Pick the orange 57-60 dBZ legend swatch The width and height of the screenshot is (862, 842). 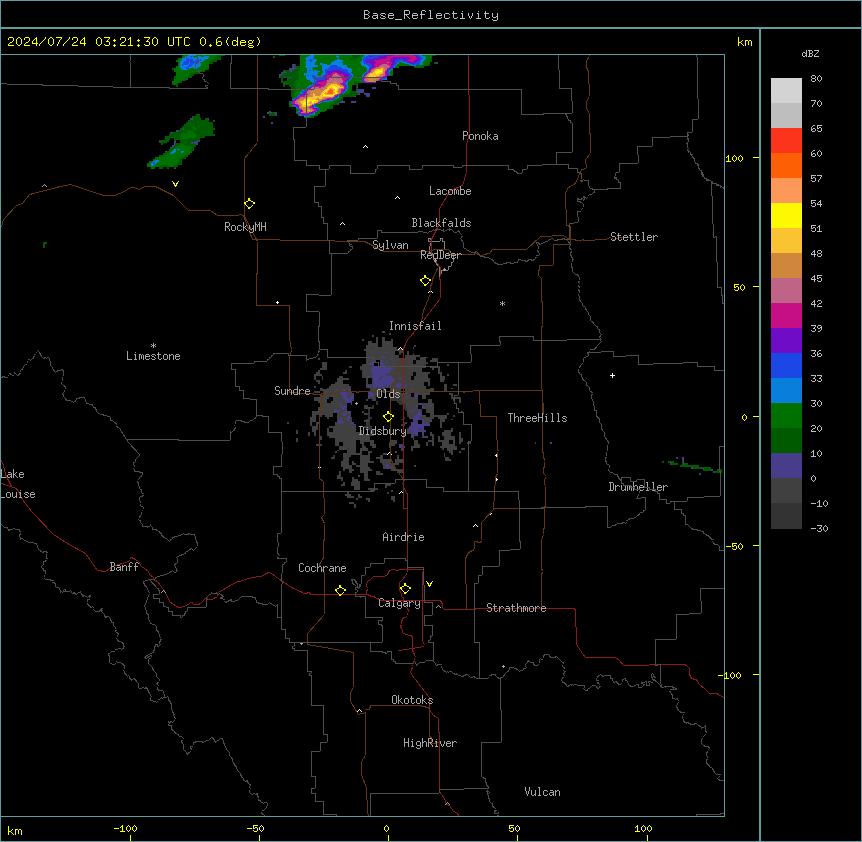tap(786, 165)
